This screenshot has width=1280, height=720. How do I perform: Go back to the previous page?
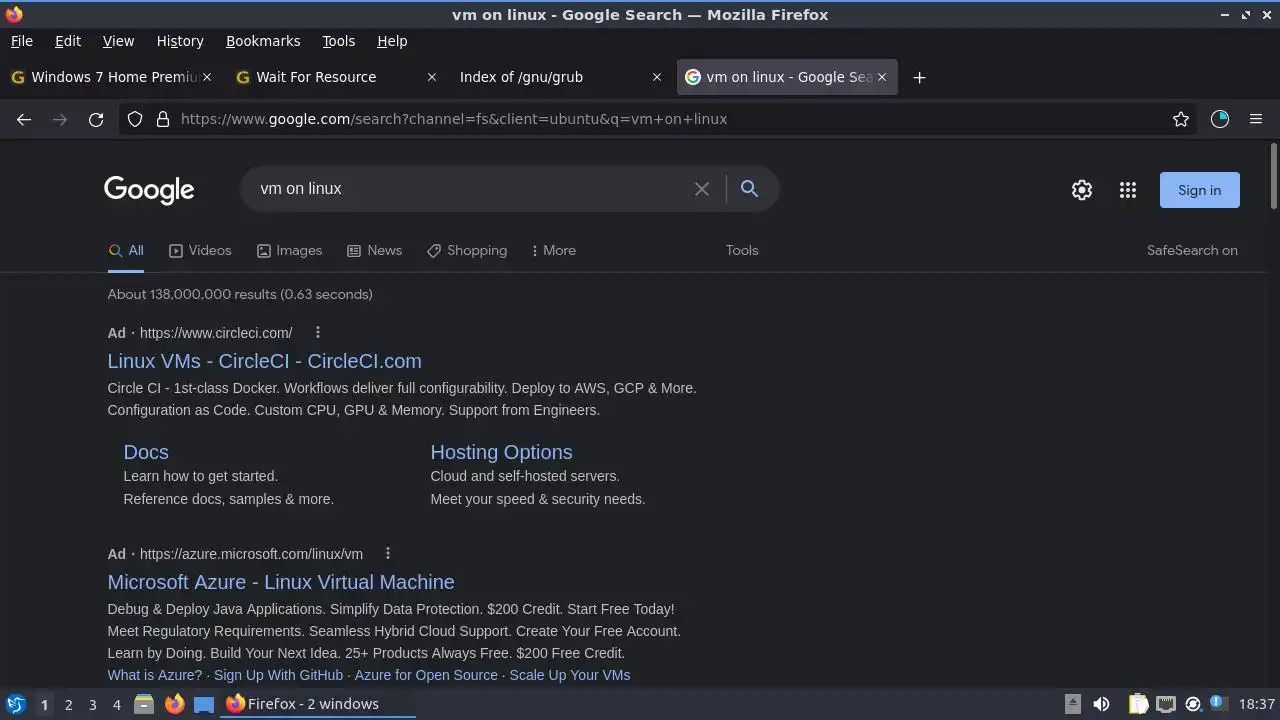pyautogui.click(x=24, y=119)
